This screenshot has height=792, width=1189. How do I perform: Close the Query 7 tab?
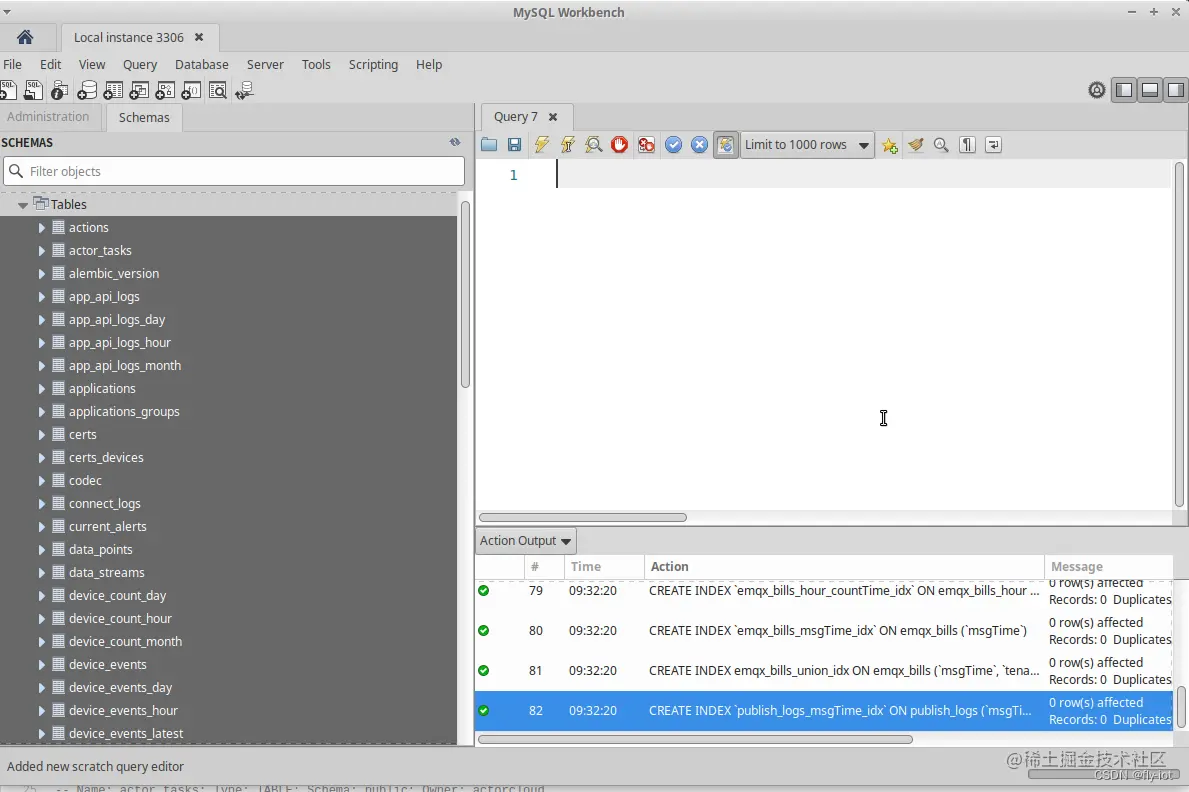point(553,117)
